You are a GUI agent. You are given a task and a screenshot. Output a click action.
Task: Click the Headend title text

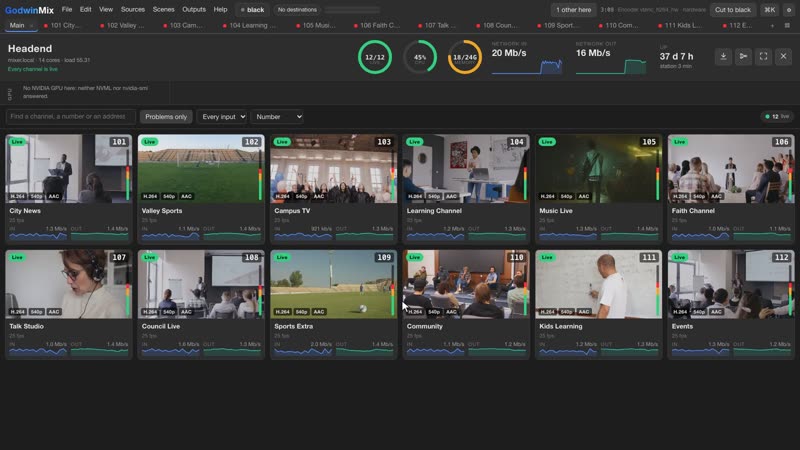[30, 48]
